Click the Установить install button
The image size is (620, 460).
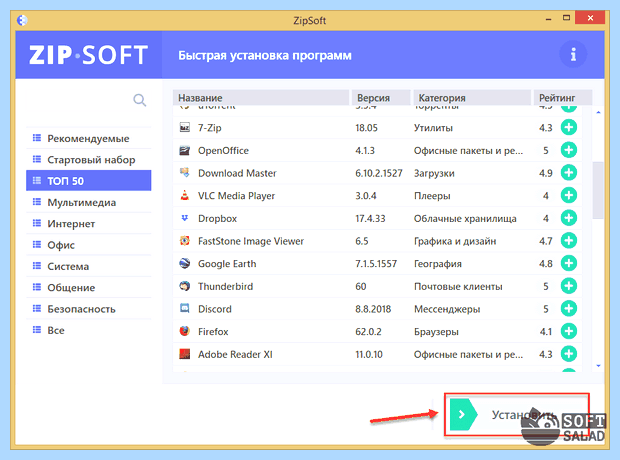tap(517, 415)
